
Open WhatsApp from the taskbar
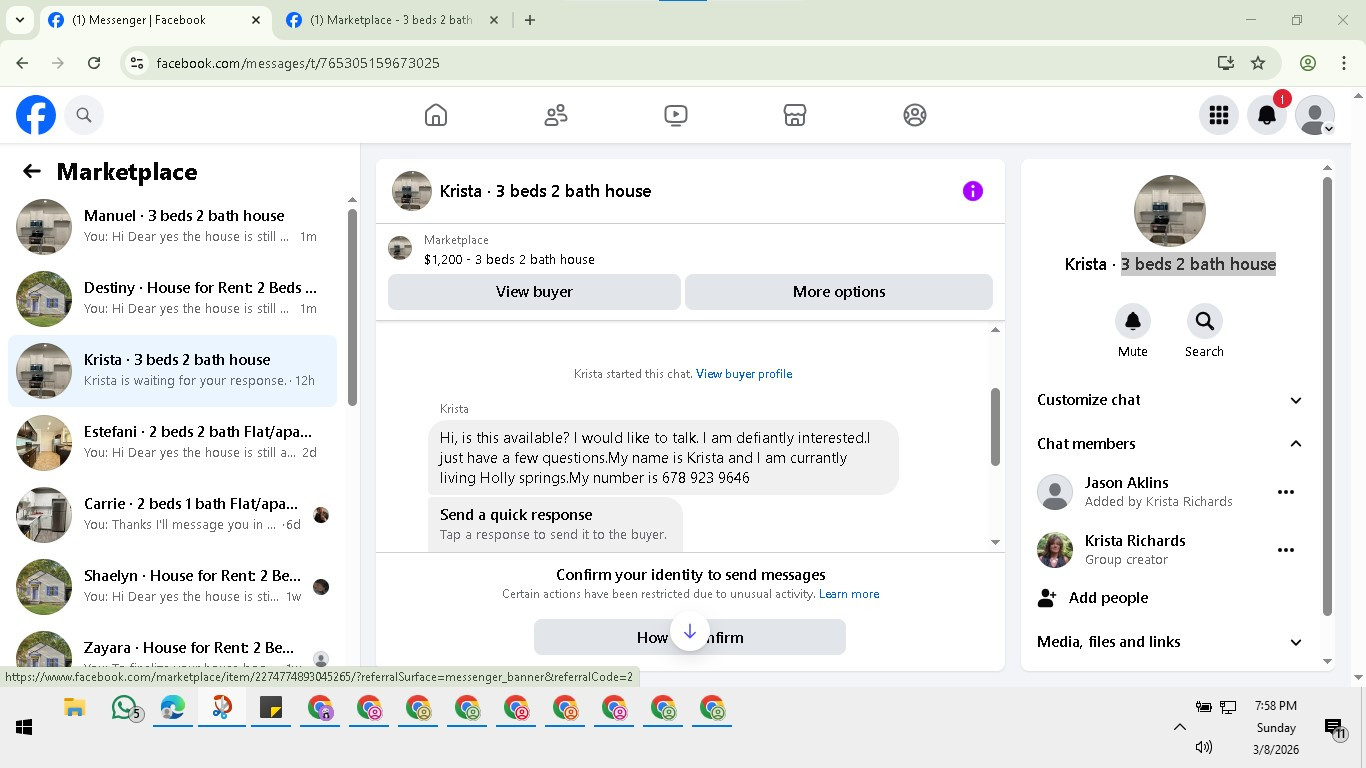(x=124, y=708)
